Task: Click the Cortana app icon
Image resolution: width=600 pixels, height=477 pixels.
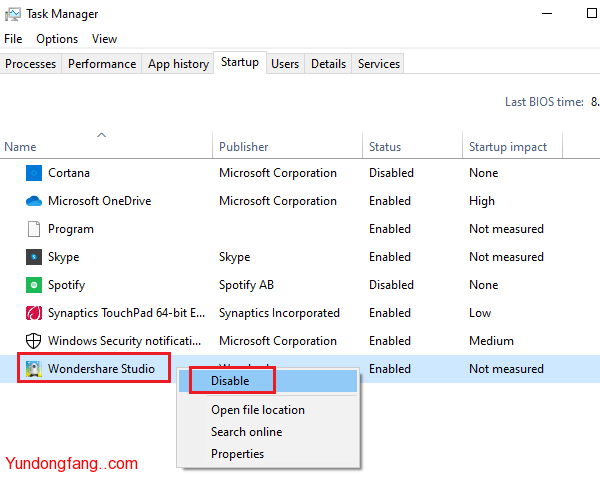Action: point(34,173)
